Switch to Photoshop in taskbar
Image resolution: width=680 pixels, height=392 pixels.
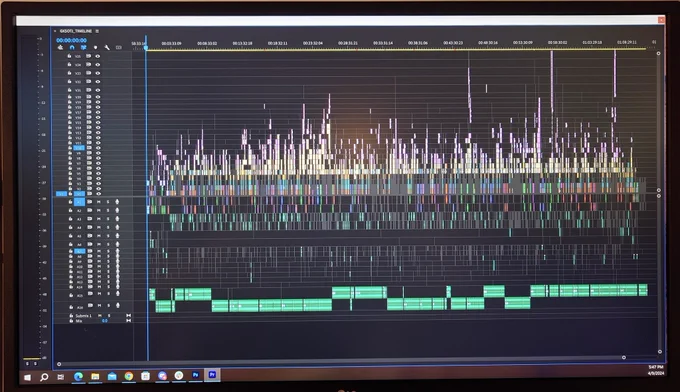[x=196, y=375]
